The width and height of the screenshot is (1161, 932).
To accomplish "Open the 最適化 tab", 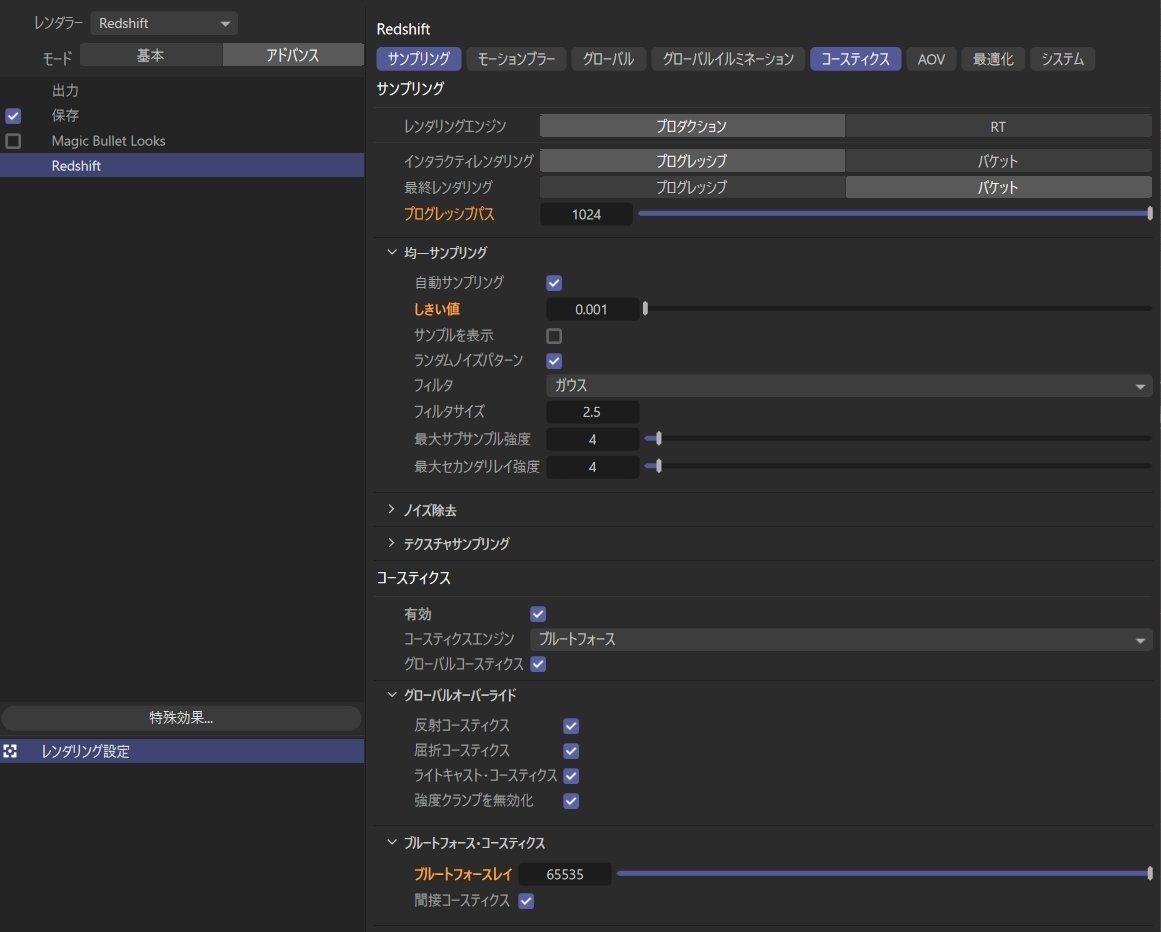I will coord(993,58).
